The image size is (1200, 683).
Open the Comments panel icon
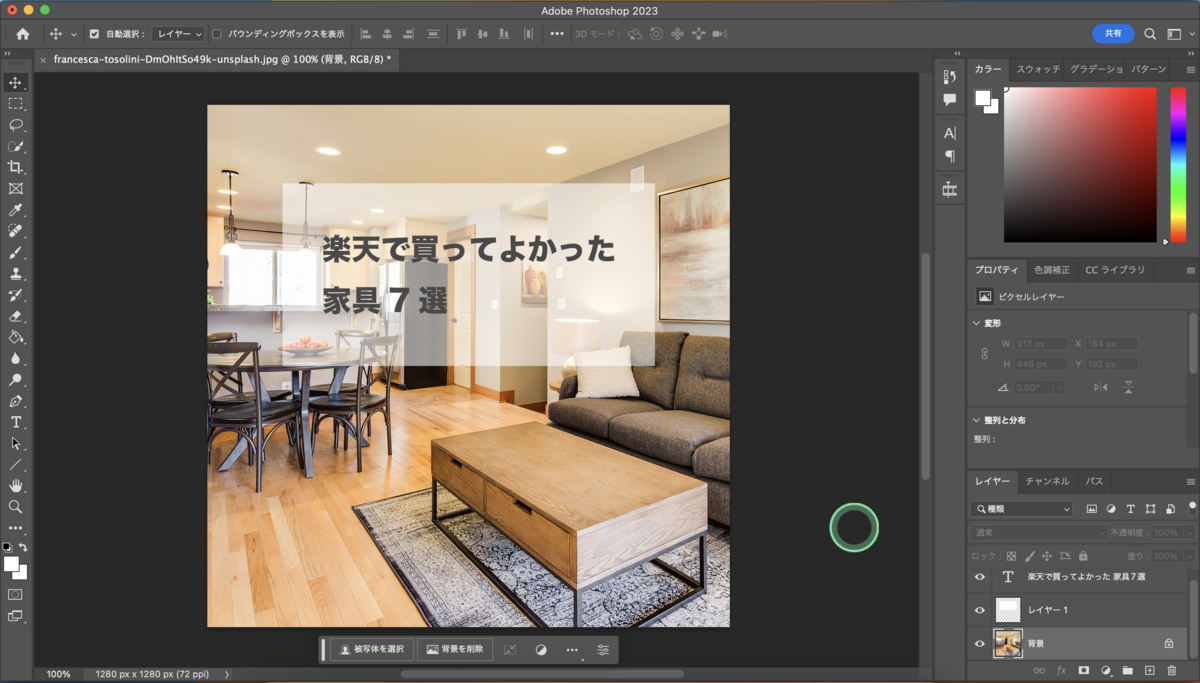pos(950,99)
